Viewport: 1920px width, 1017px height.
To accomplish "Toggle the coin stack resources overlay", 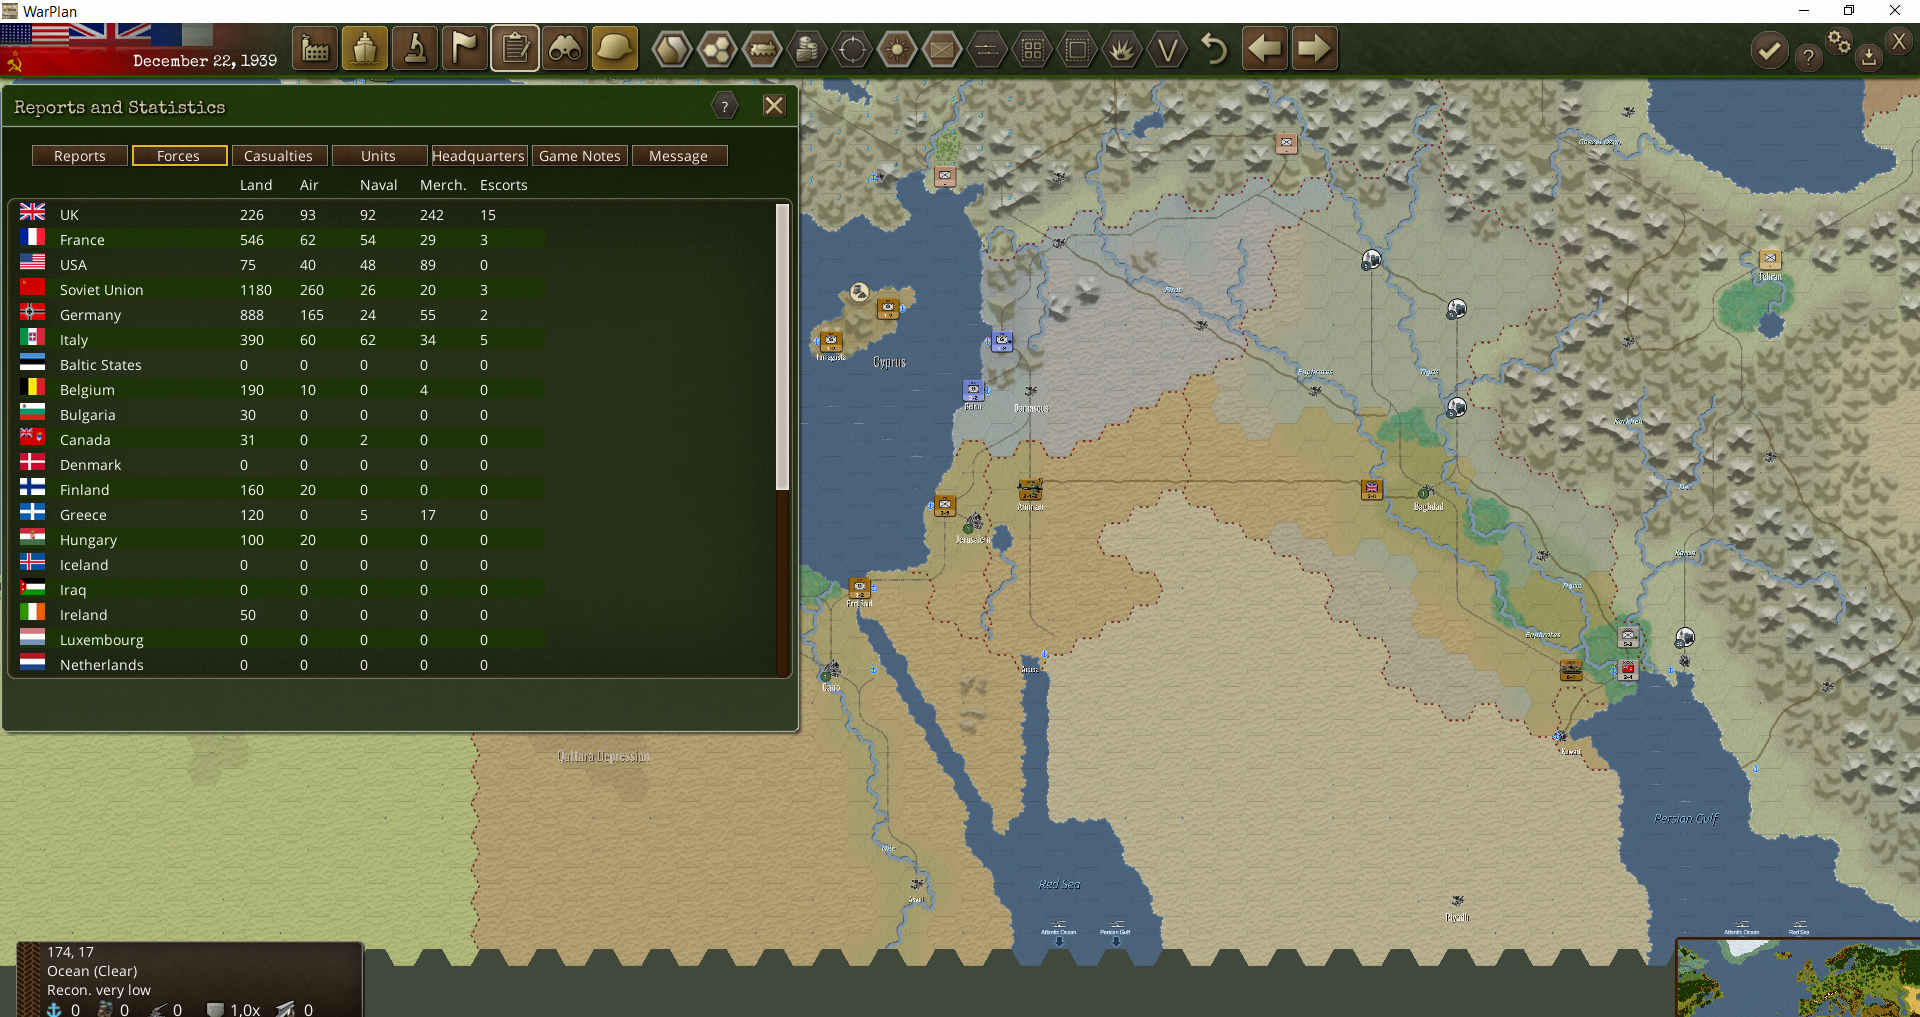I will click(x=807, y=49).
